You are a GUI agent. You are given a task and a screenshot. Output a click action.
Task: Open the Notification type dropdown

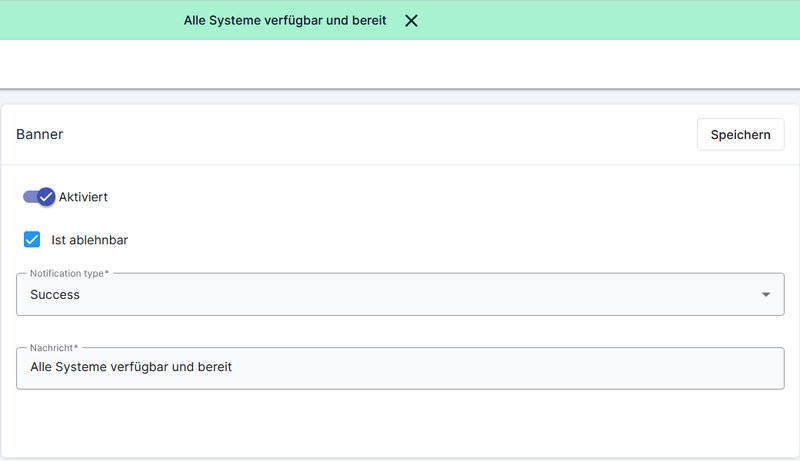(400, 295)
